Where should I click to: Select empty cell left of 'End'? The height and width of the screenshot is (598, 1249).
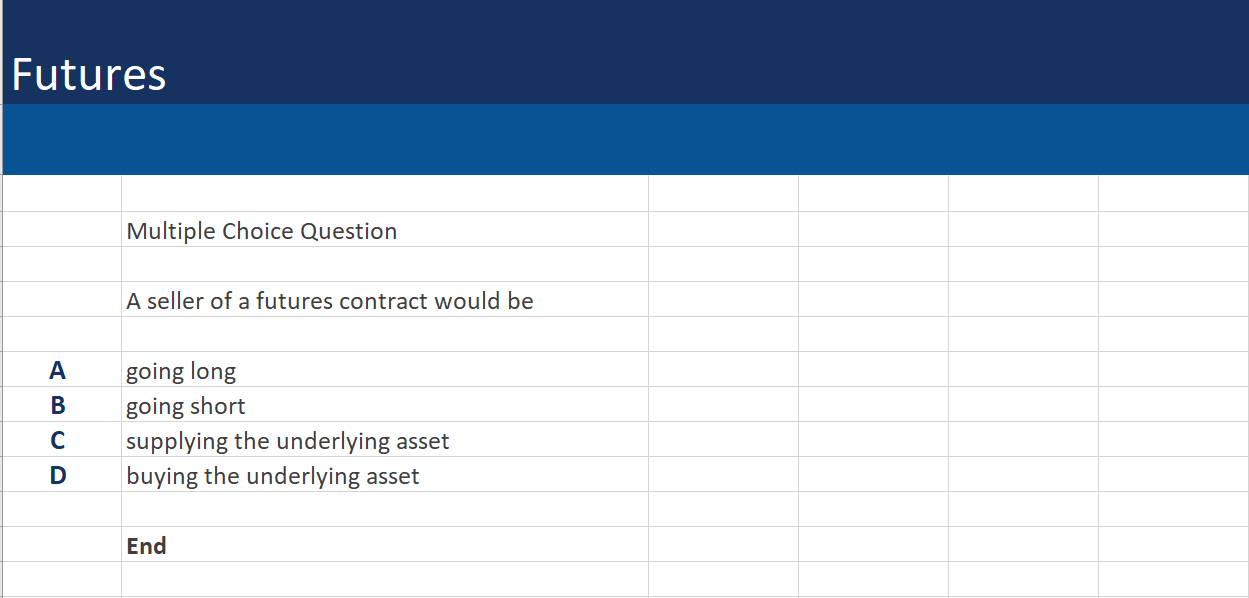(x=62, y=545)
